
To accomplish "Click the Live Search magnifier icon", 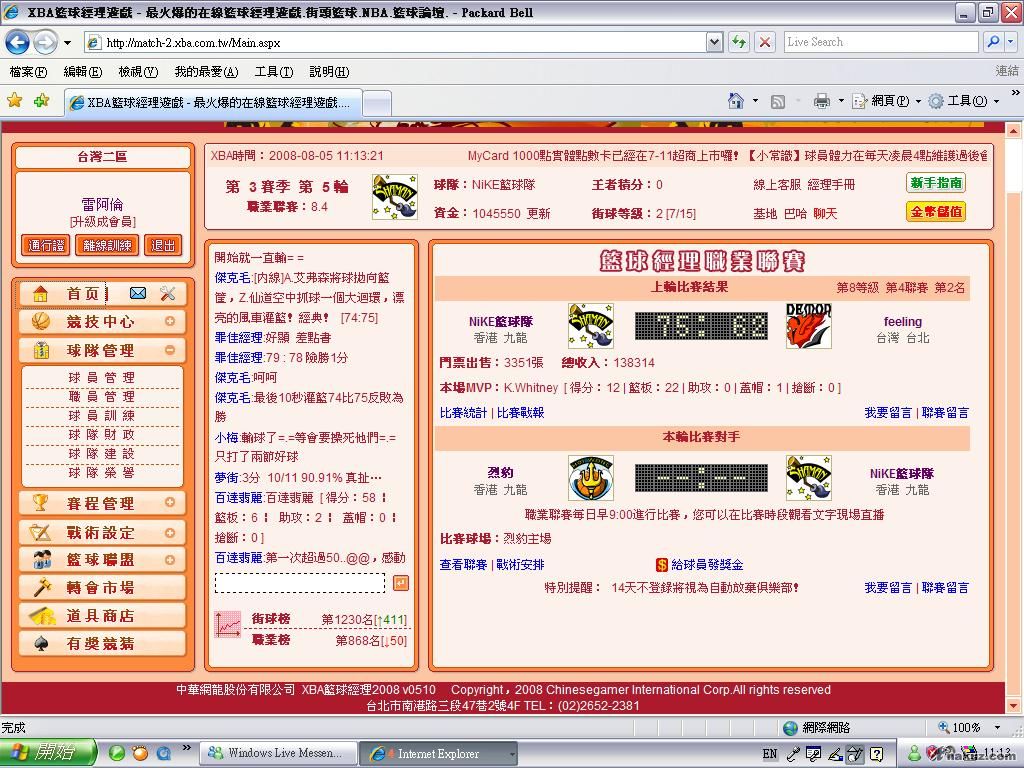I will click(993, 42).
